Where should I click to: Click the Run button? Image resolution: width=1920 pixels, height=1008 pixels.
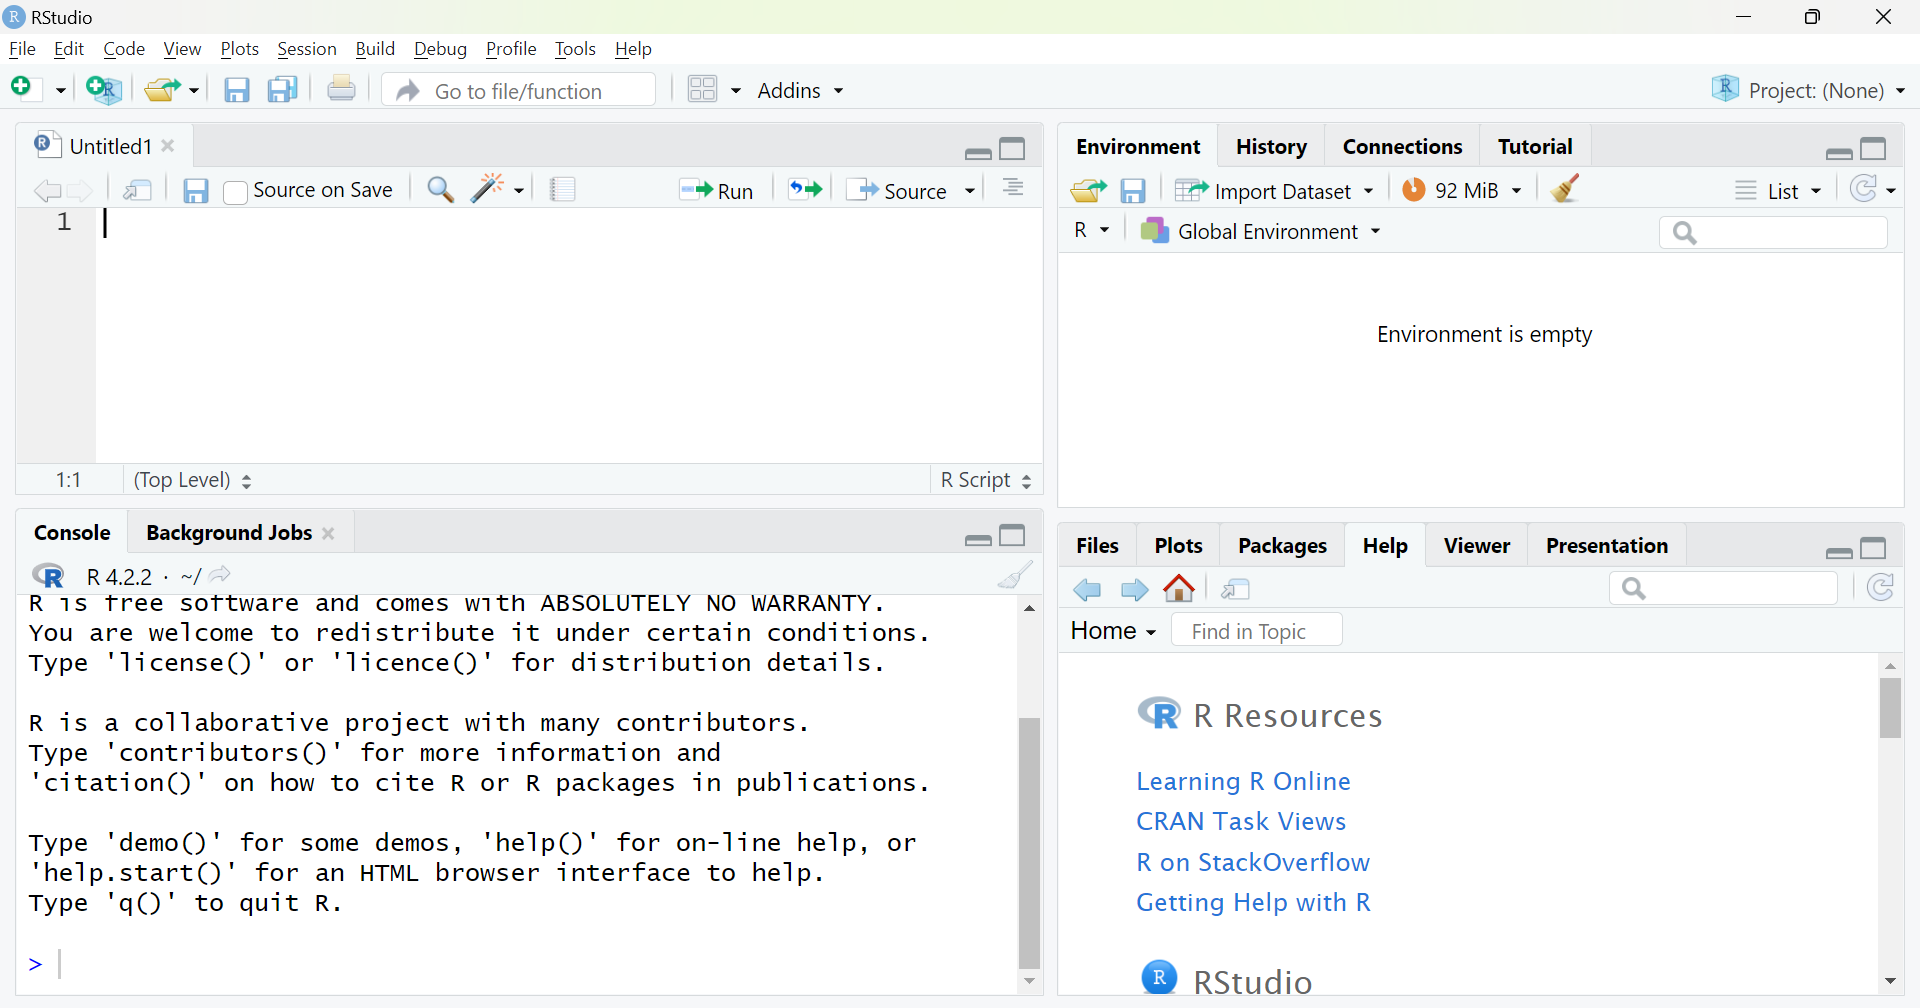click(x=716, y=190)
